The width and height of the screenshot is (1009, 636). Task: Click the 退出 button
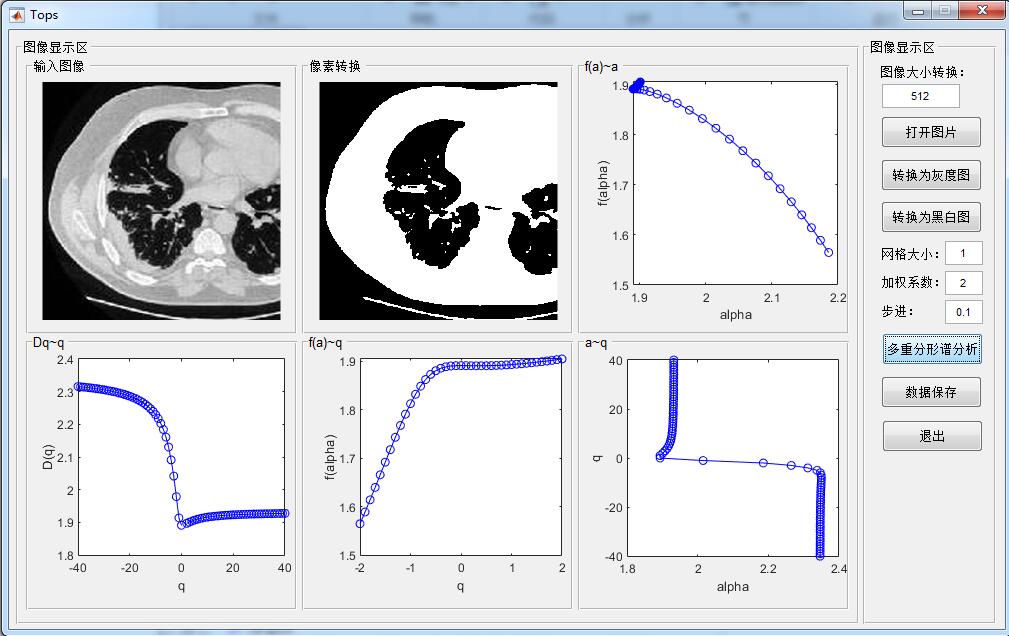point(932,436)
